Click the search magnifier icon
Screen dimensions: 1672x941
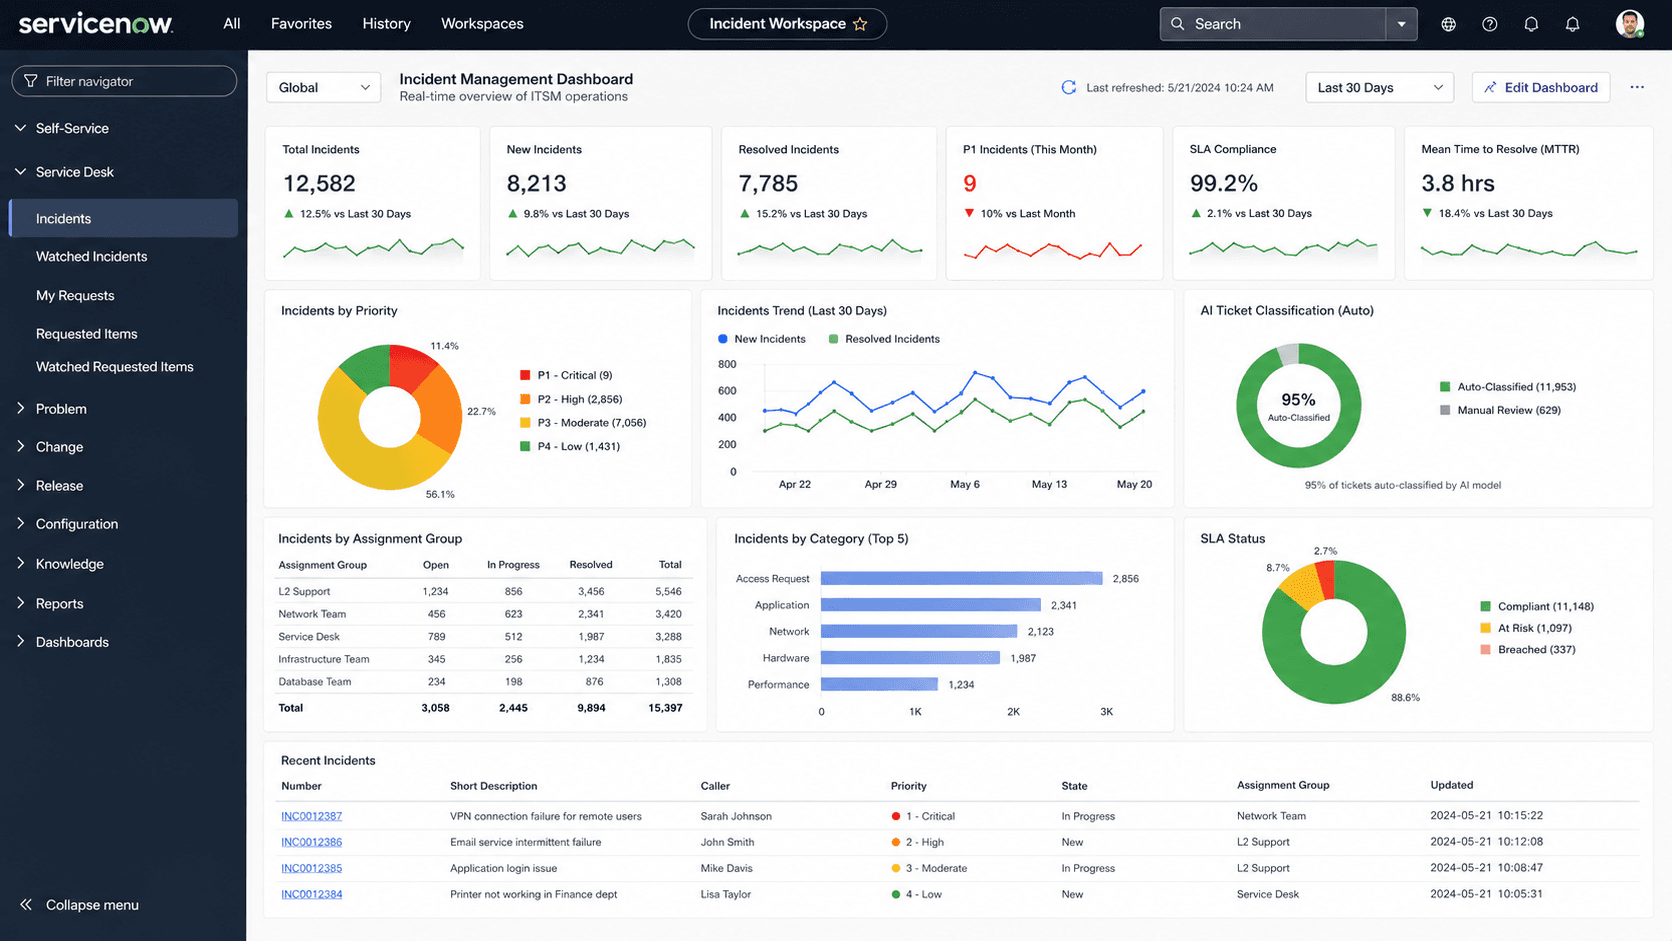[x=1178, y=24]
